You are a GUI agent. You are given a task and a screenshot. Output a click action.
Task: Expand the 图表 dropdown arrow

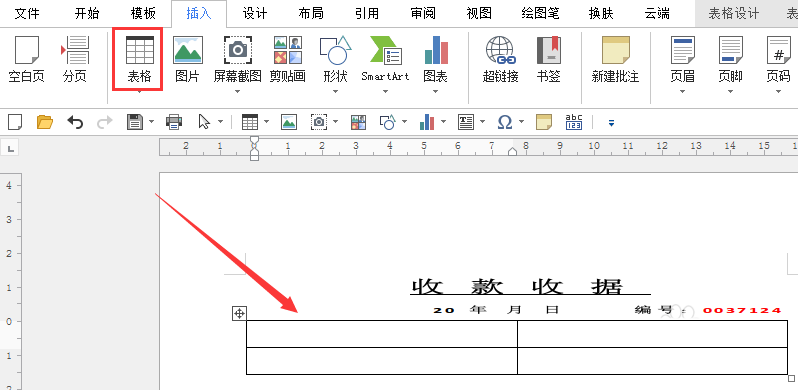pos(435,92)
